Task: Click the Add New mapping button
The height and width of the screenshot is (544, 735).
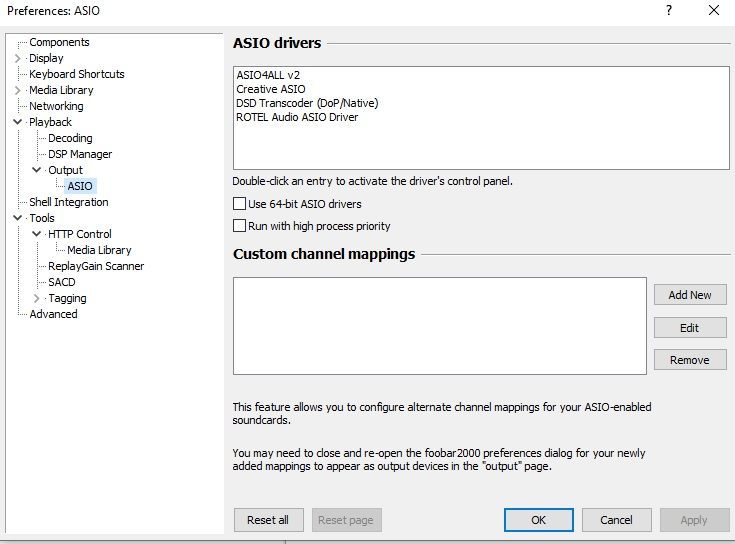Action: [x=690, y=295]
